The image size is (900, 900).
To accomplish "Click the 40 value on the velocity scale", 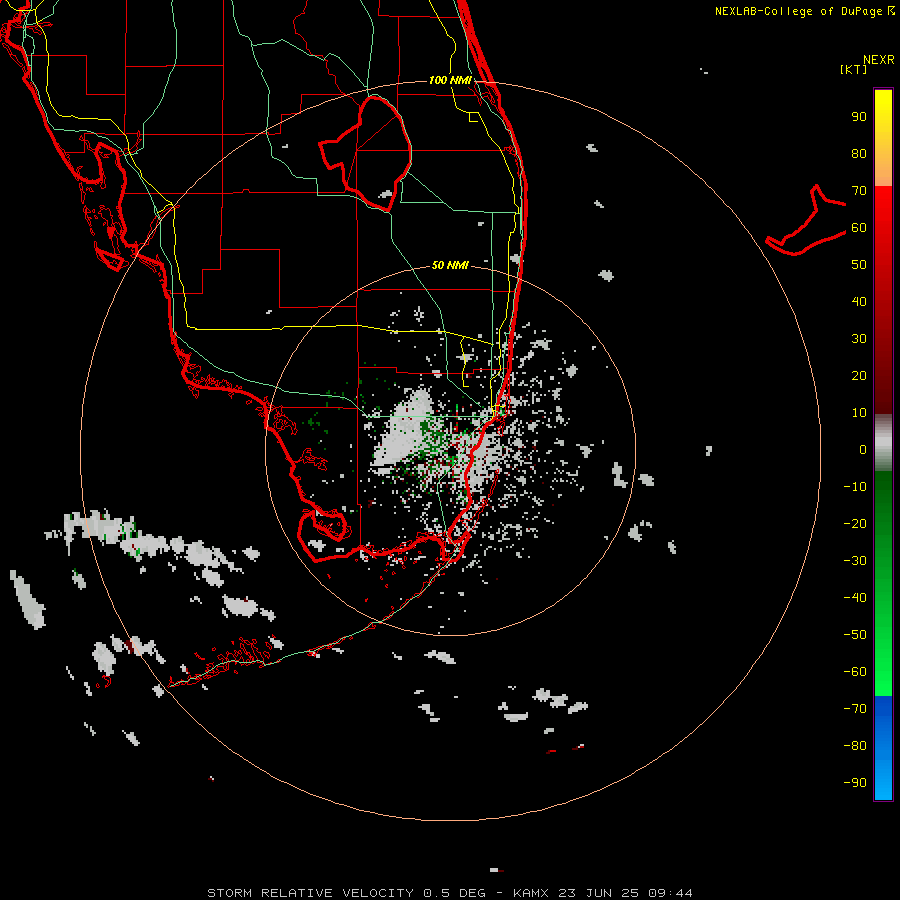I will pyautogui.click(x=859, y=302).
